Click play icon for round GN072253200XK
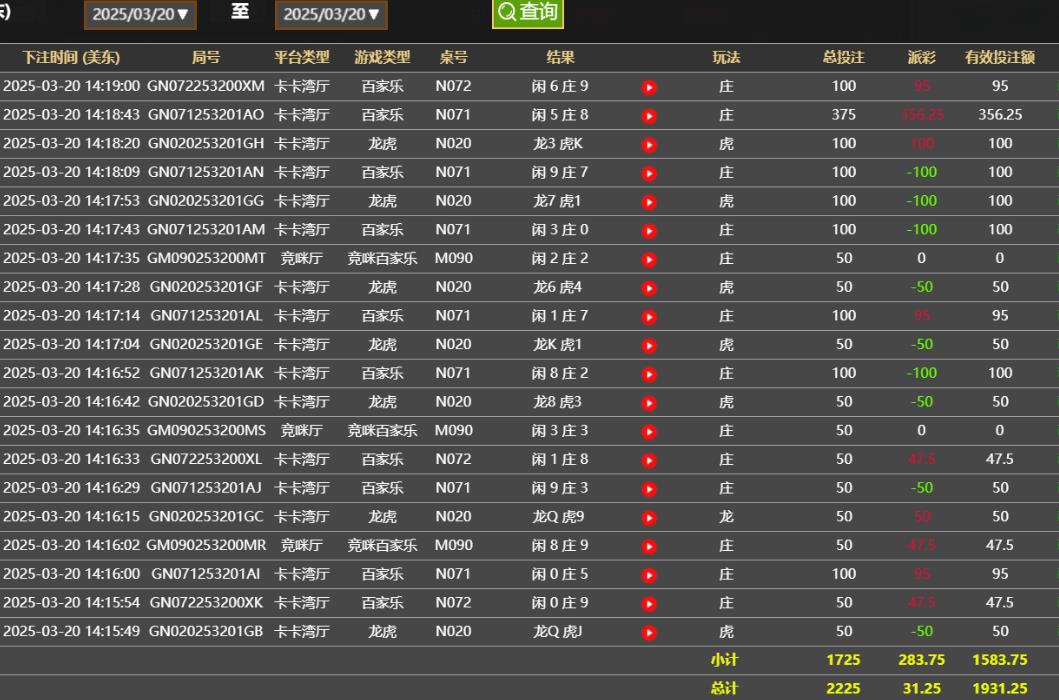1059x700 pixels. (x=649, y=604)
